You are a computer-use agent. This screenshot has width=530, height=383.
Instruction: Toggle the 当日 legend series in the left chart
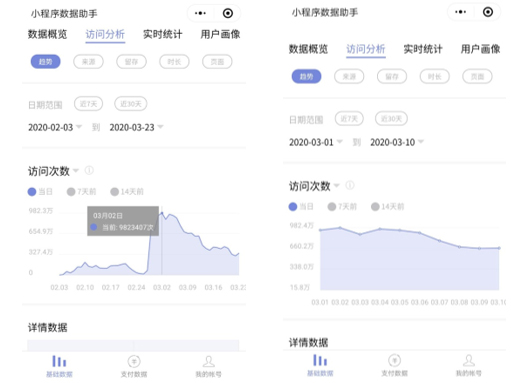[x=40, y=192]
